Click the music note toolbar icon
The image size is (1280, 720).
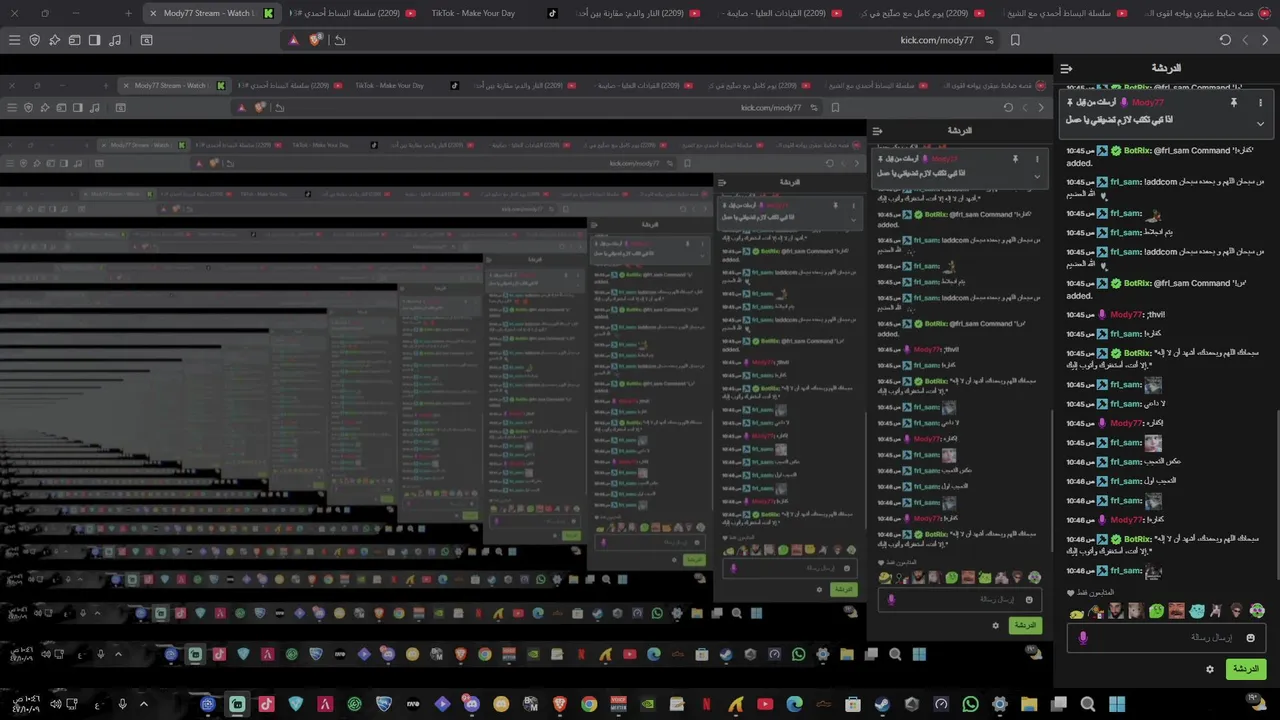coord(115,40)
